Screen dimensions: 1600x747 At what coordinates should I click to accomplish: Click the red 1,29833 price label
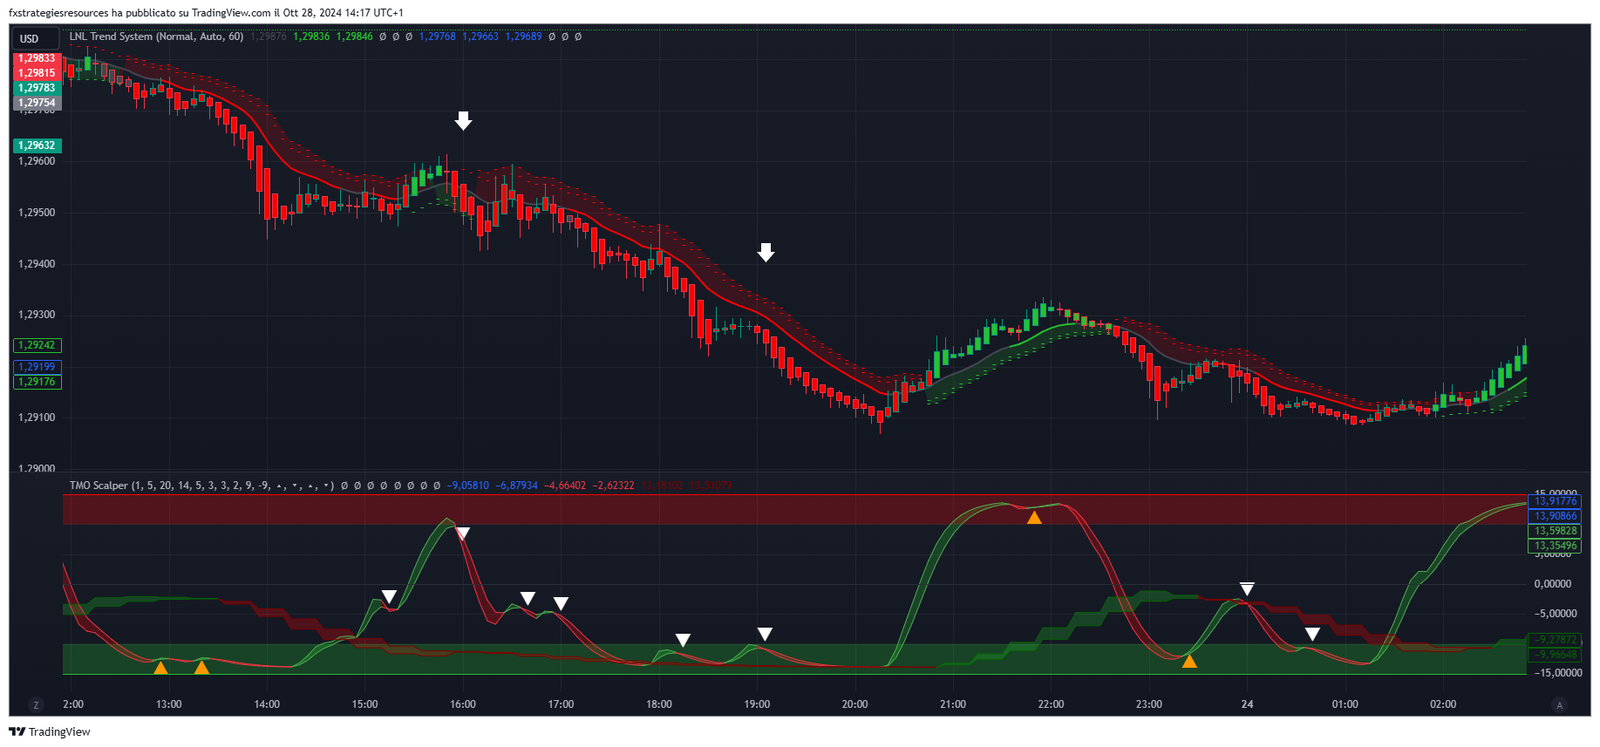[x=37, y=58]
